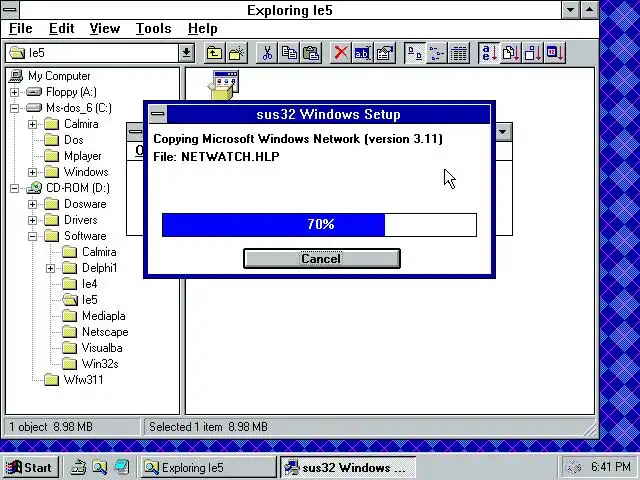Click the system tray icon
640x480 pixels.
pos(574,467)
